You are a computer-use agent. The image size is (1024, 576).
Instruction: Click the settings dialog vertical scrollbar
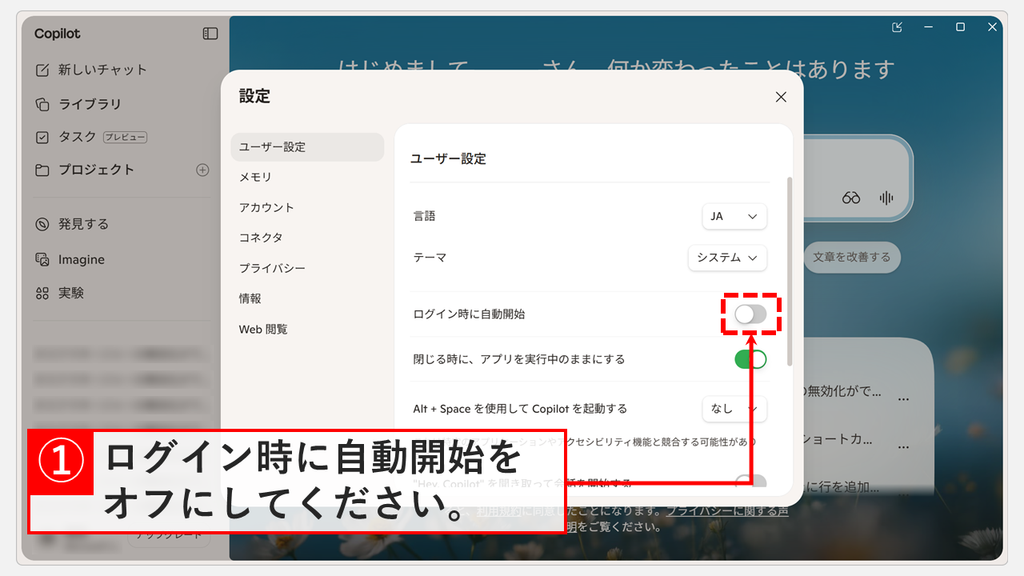(x=789, y=271)
